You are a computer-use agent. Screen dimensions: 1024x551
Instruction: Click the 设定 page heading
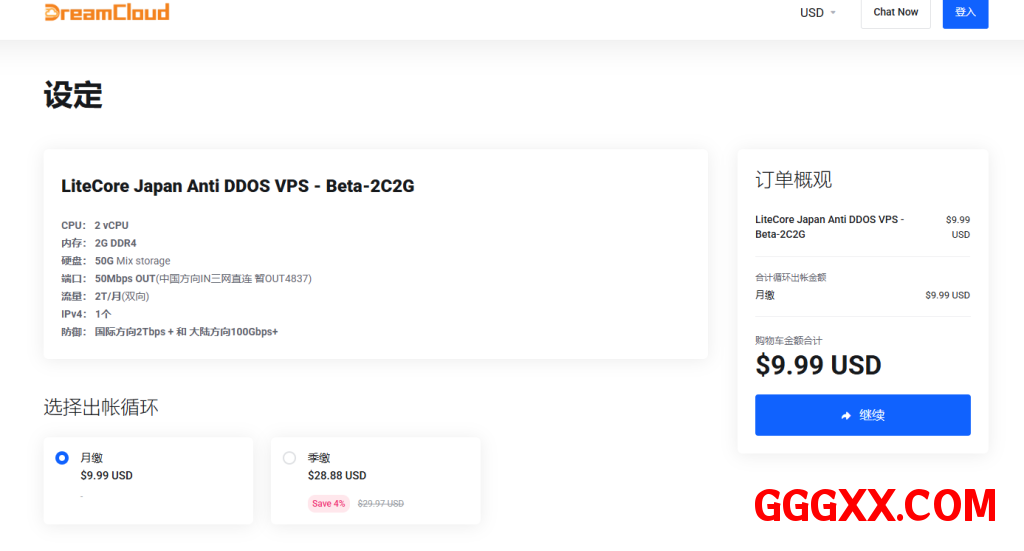point(73,96)
